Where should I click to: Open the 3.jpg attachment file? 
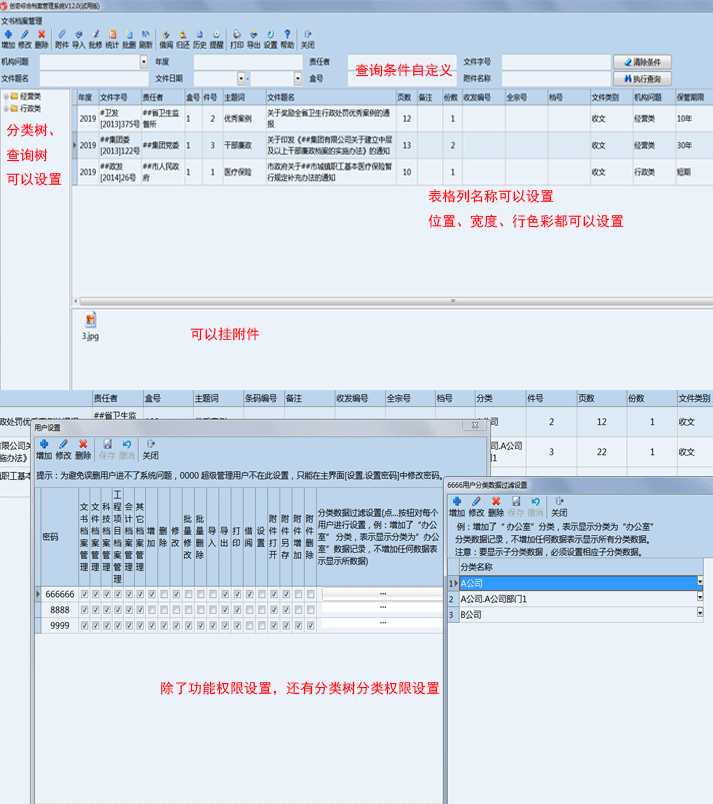point(90,326)
